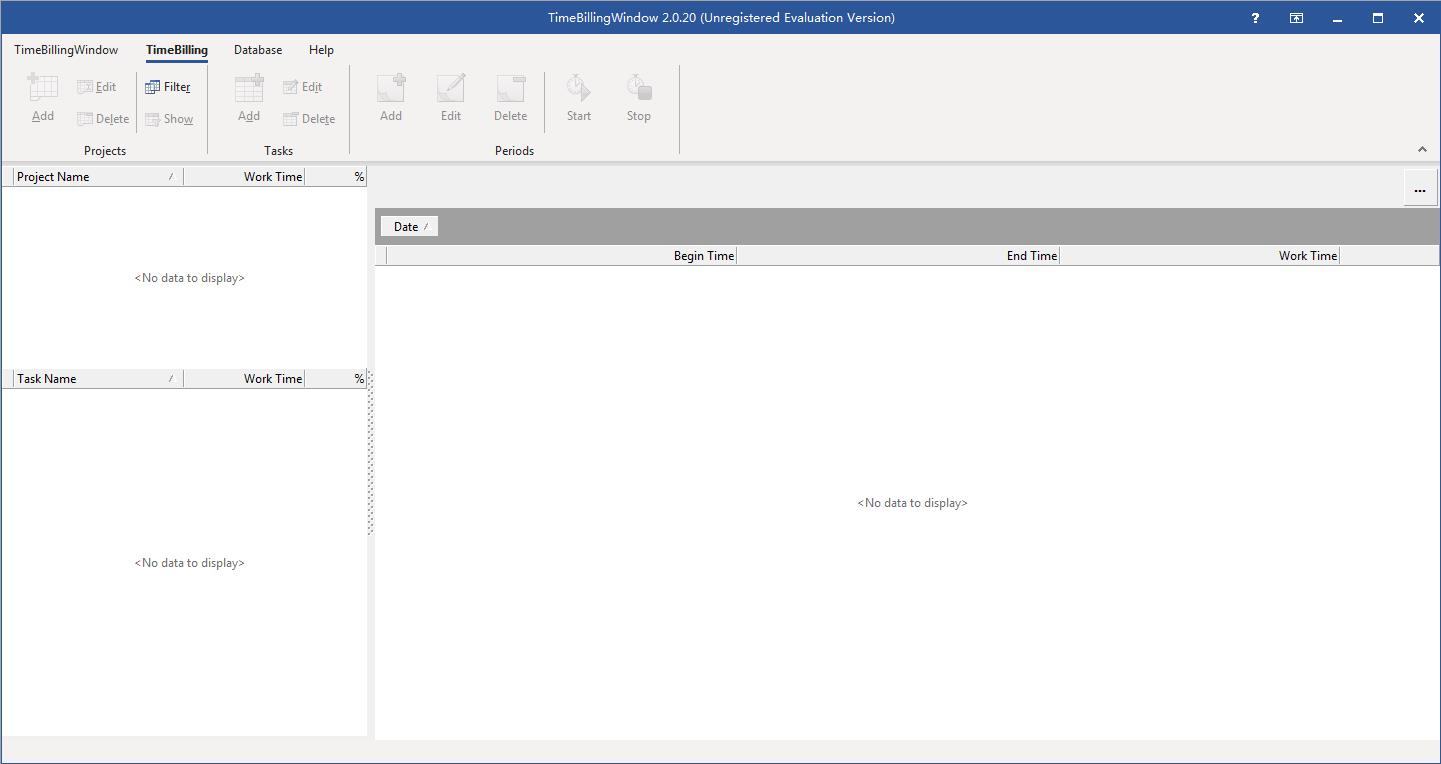The height and width of the screenshot is (764, 1441).
Task: Switch to the Database tab
Action: tap(258, 50)
